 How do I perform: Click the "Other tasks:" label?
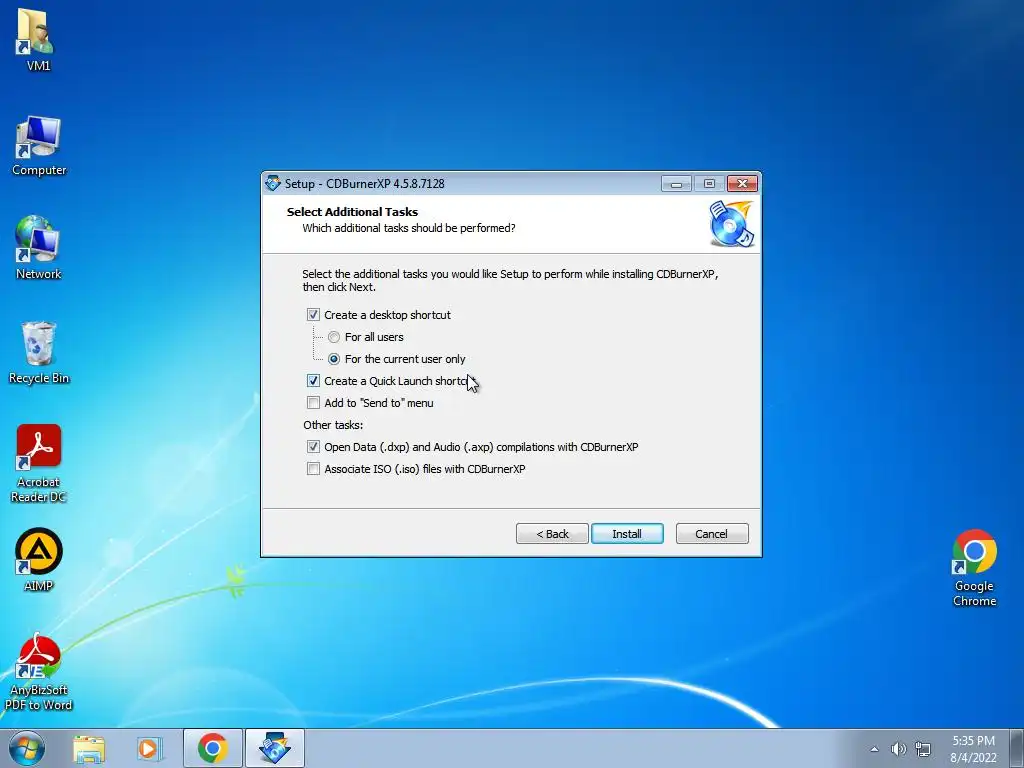pos(333,425)
